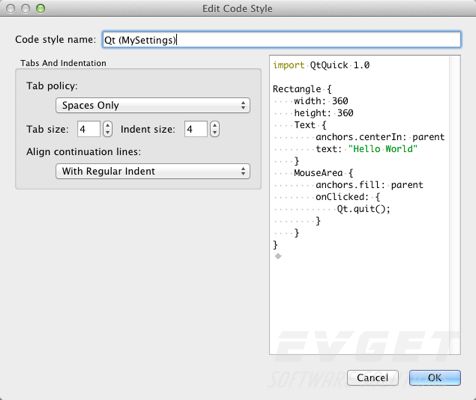Click the 'Tab policy:' label
The width and height of the screenshot is (476, 400).
coord(52,86)
